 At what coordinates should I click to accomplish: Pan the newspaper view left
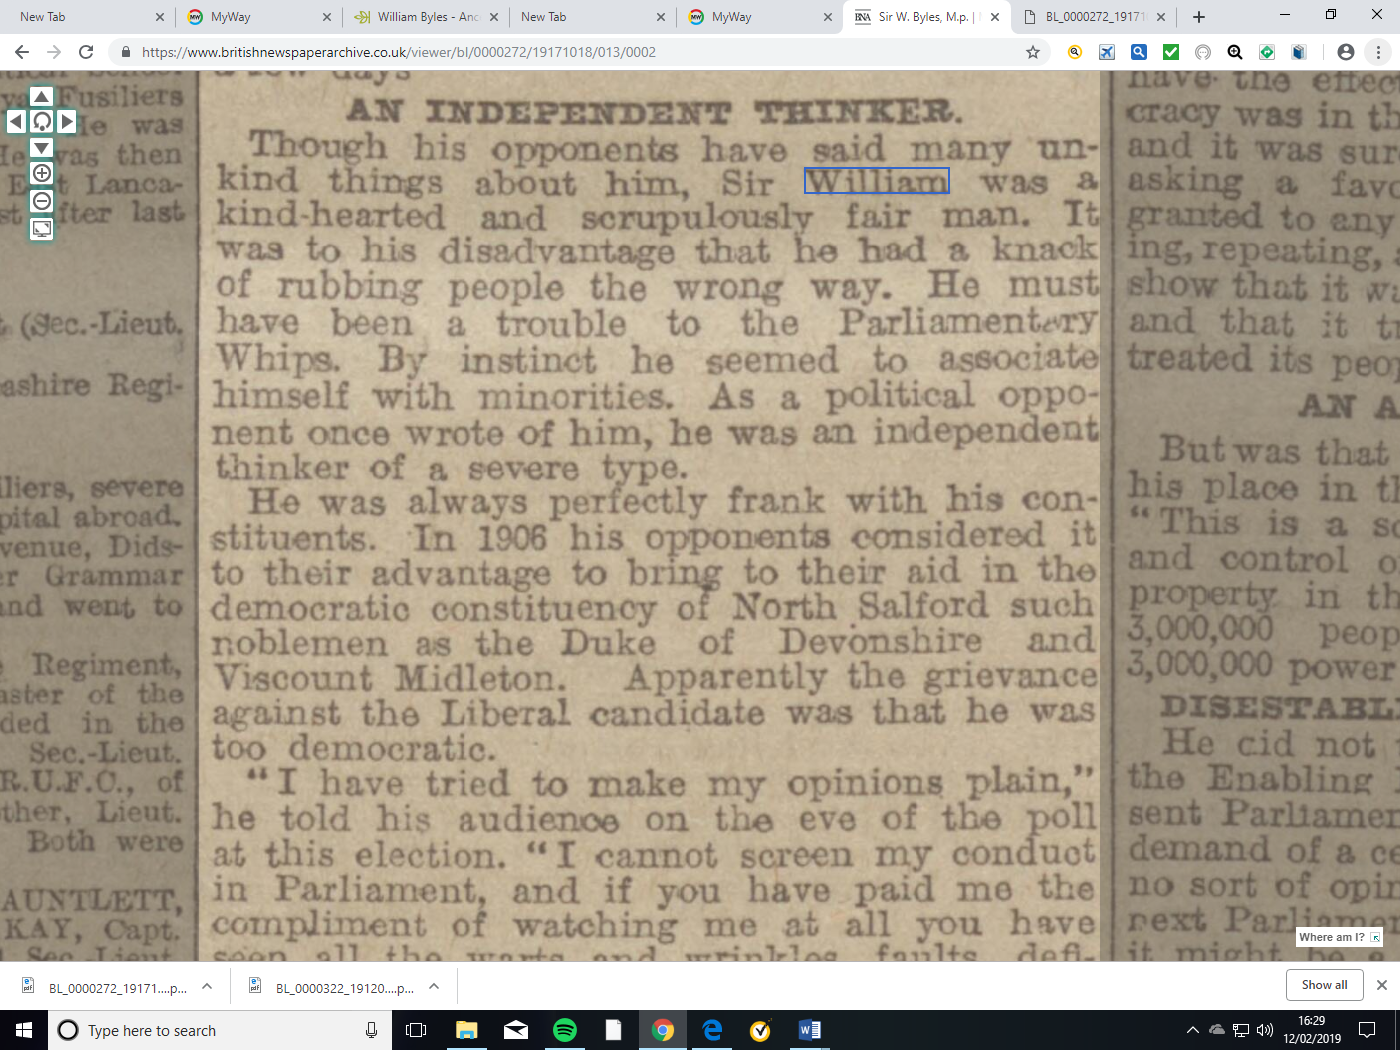(x=16, y=122)
